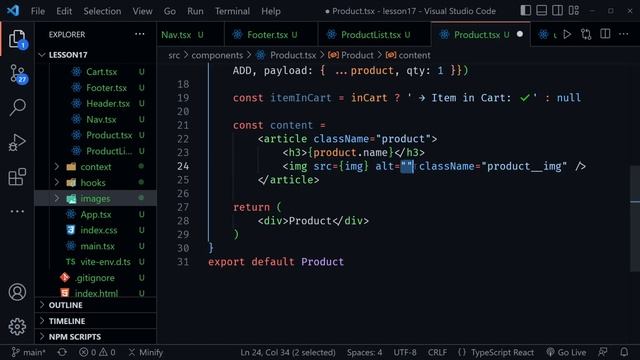Change indentation Spaces: 4 setting
Viewport: 640px width, 360px height.
click(364, 352)
